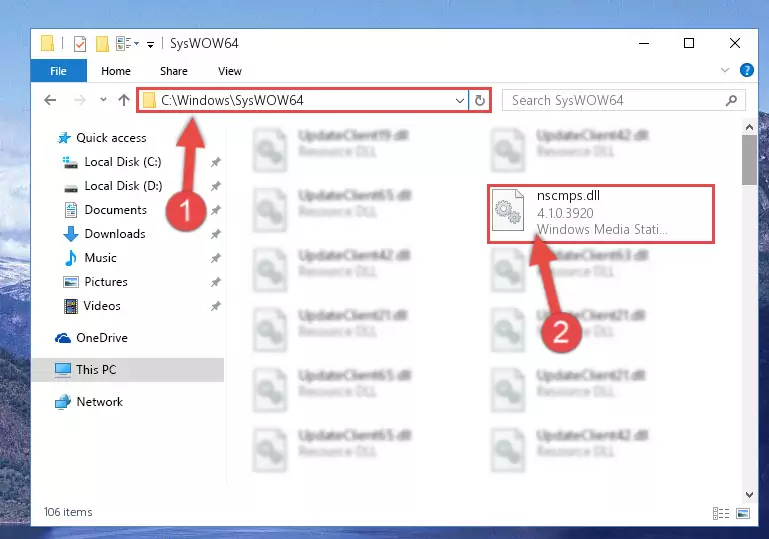
Task: Click the pin icon next to Music
Action: click(215, 258)
